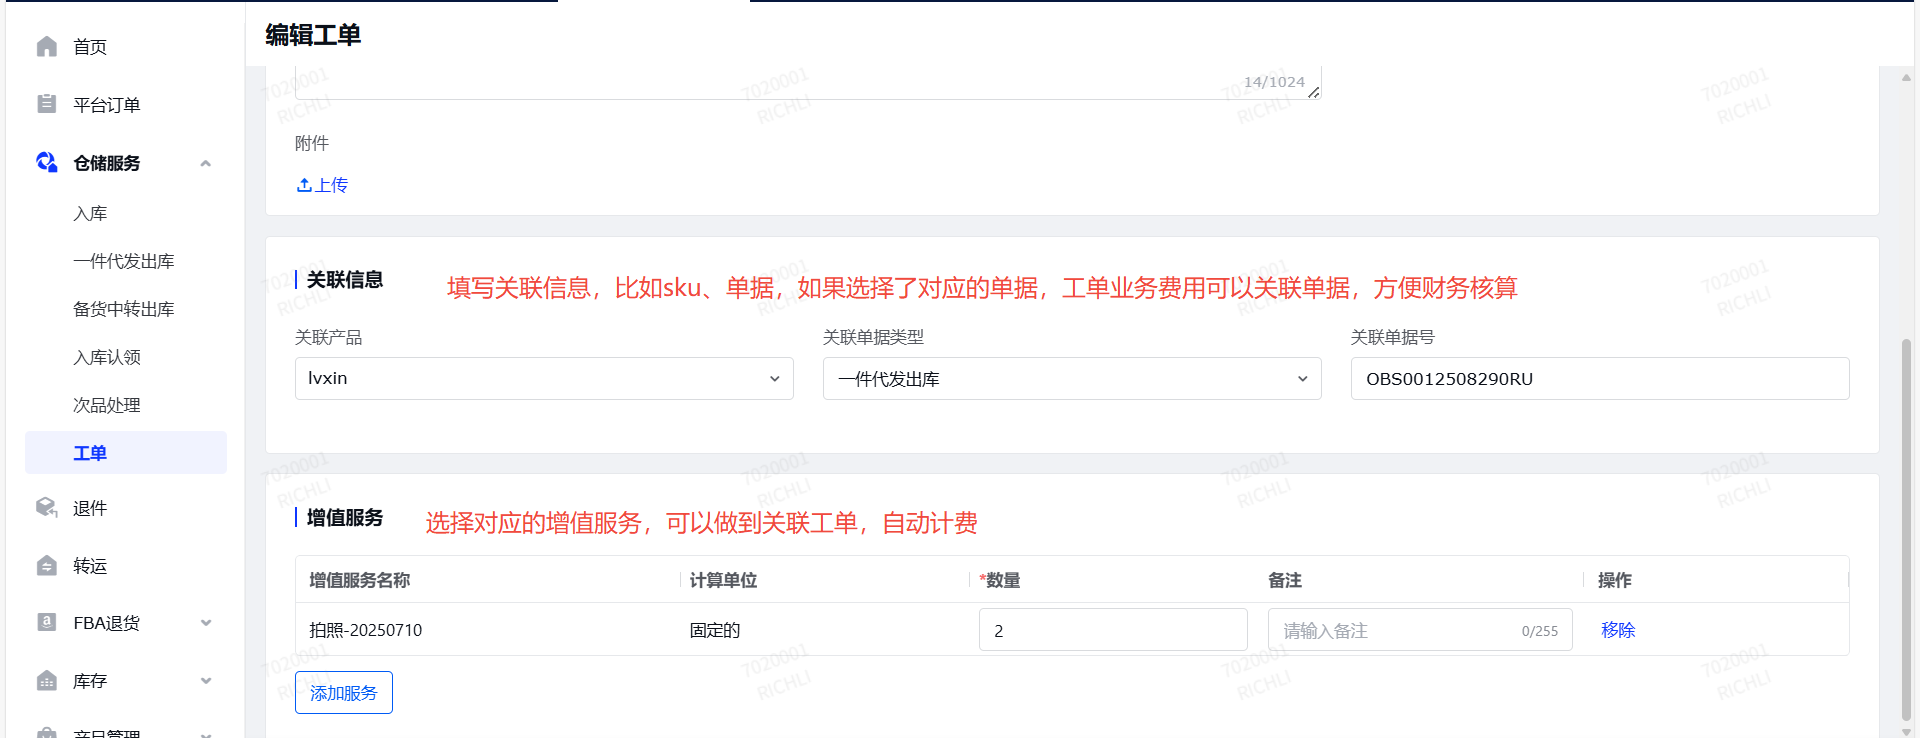Viewport: 1920px width, 738px height.
Task: Expand the 库存 submenu chevron
Action: click(206, 681)
